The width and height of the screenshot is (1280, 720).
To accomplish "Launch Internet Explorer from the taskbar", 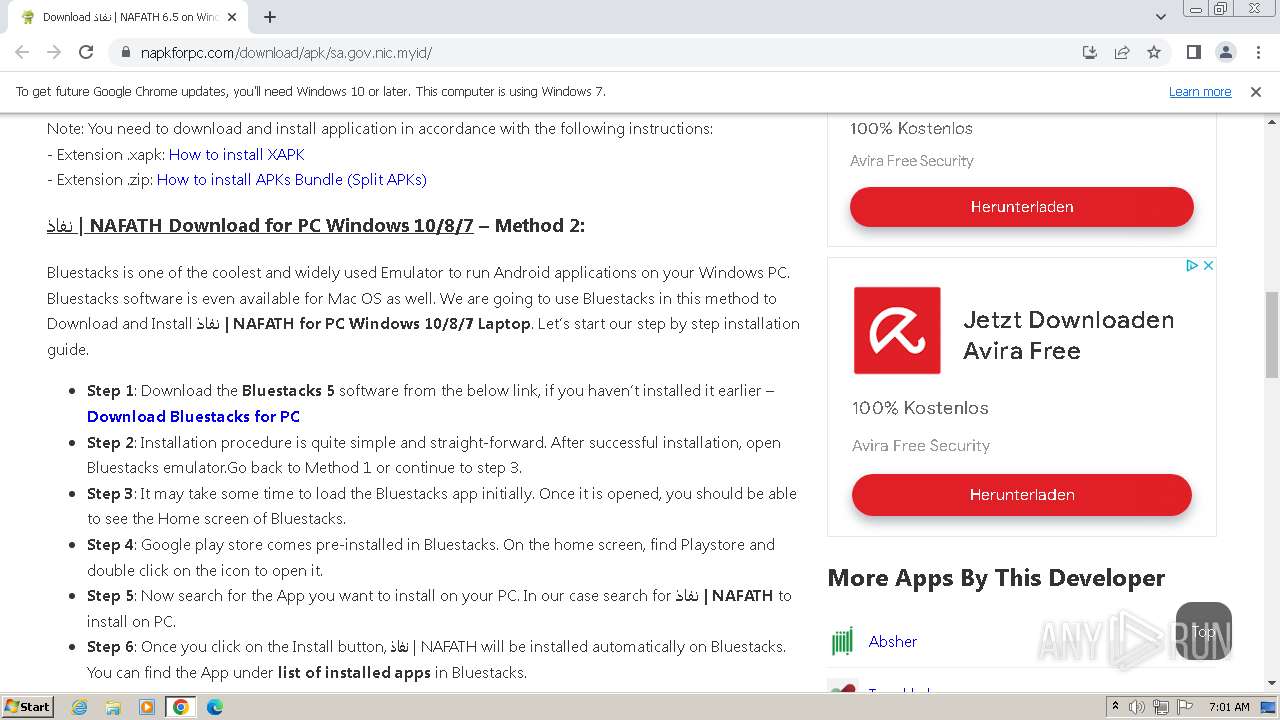I will 79,707.
